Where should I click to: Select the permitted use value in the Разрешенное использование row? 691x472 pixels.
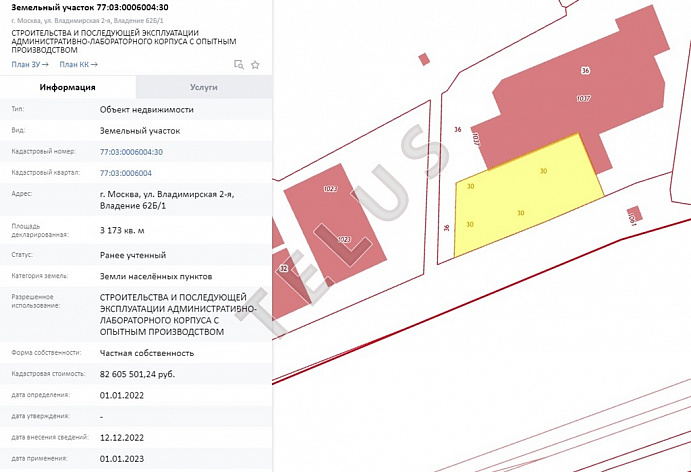178,314
